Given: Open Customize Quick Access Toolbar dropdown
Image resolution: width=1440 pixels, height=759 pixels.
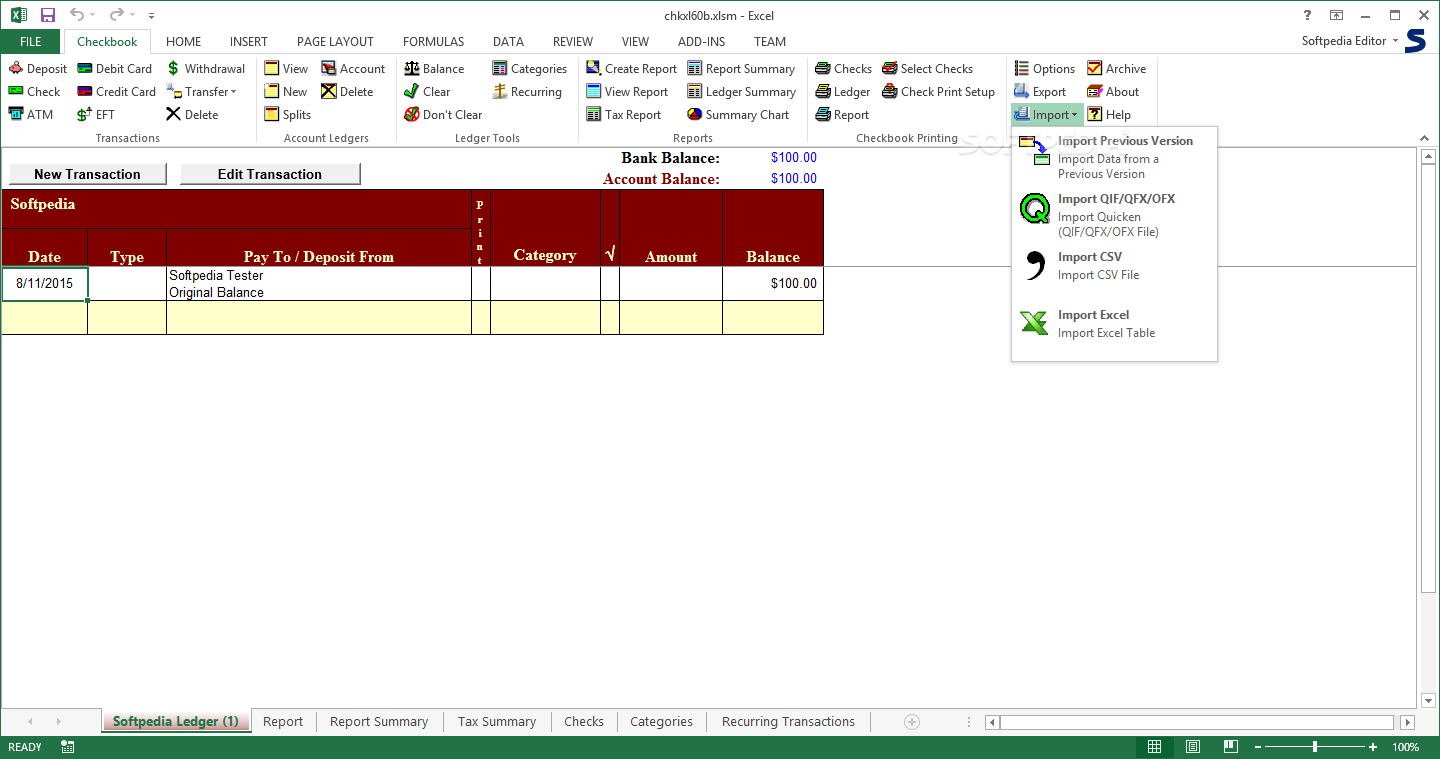Looking at the screenshot, I should click(x=151, y=16).
